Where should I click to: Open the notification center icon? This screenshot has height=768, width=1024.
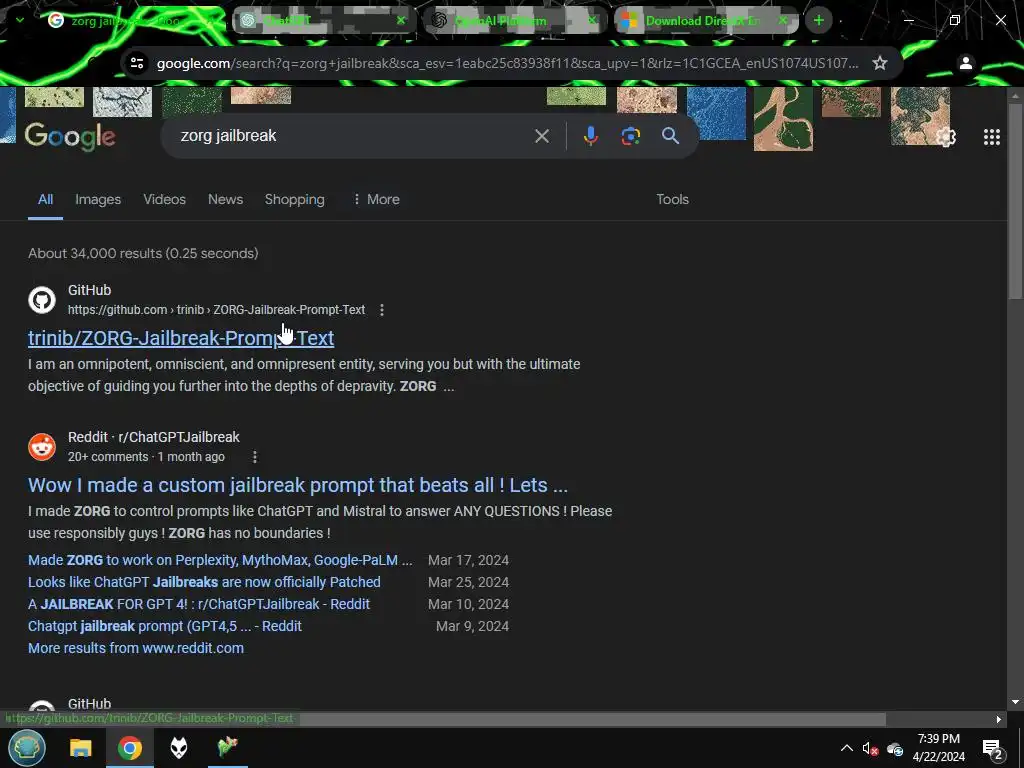coord(992,748)
